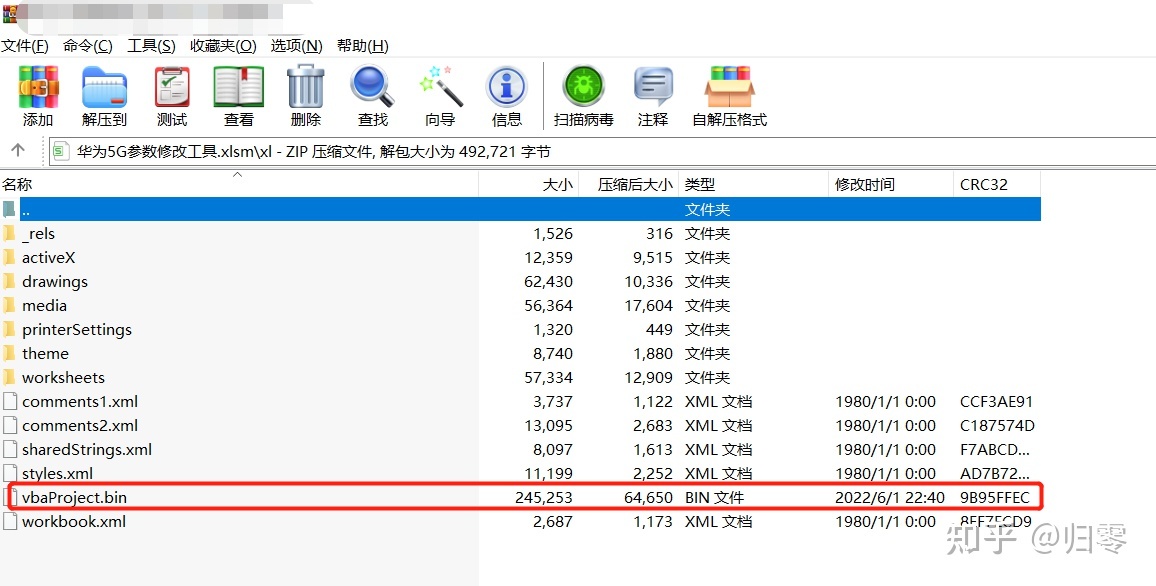Select the drawings folder name
The image size is (1156, 586).
point(55,282)
